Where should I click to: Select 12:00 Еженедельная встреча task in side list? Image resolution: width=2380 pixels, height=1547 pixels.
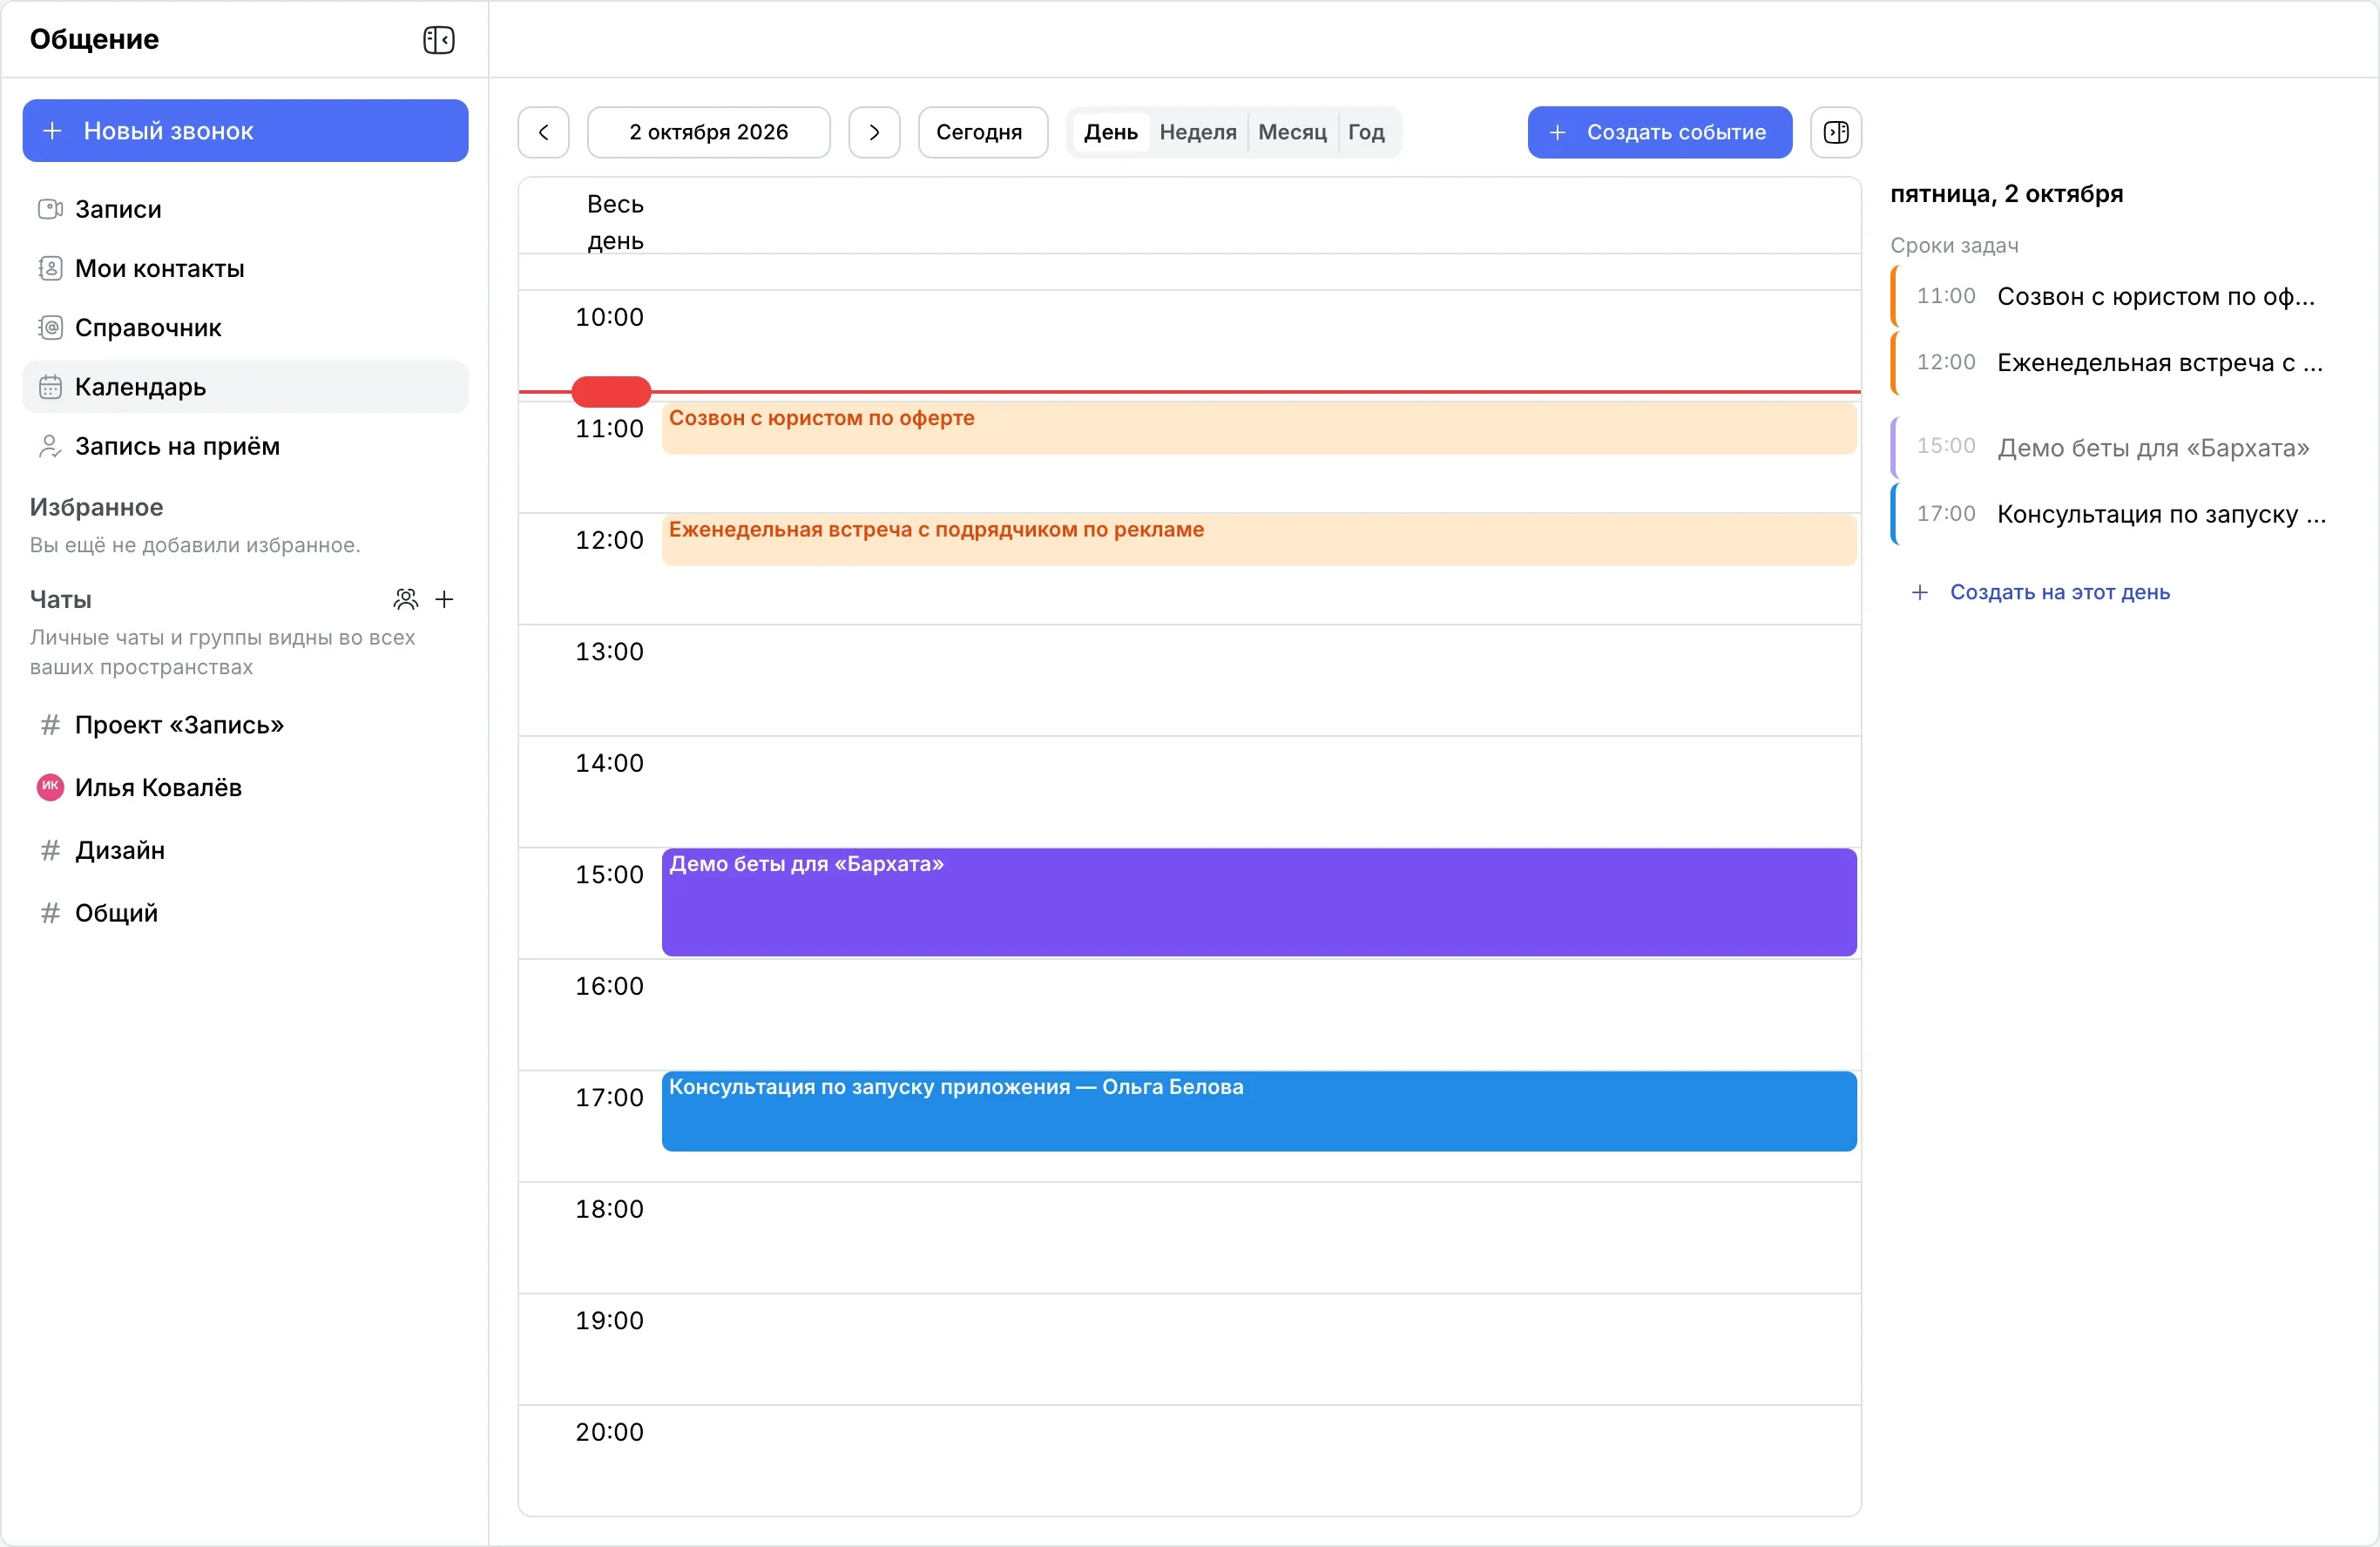click(x=2116, y=363)
